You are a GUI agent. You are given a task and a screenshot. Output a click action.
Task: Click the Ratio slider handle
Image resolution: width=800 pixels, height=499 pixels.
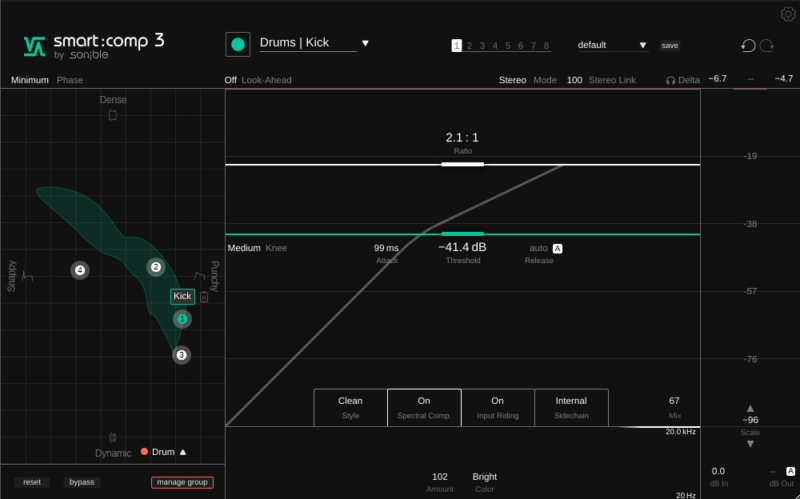click(x=462, y=163)
